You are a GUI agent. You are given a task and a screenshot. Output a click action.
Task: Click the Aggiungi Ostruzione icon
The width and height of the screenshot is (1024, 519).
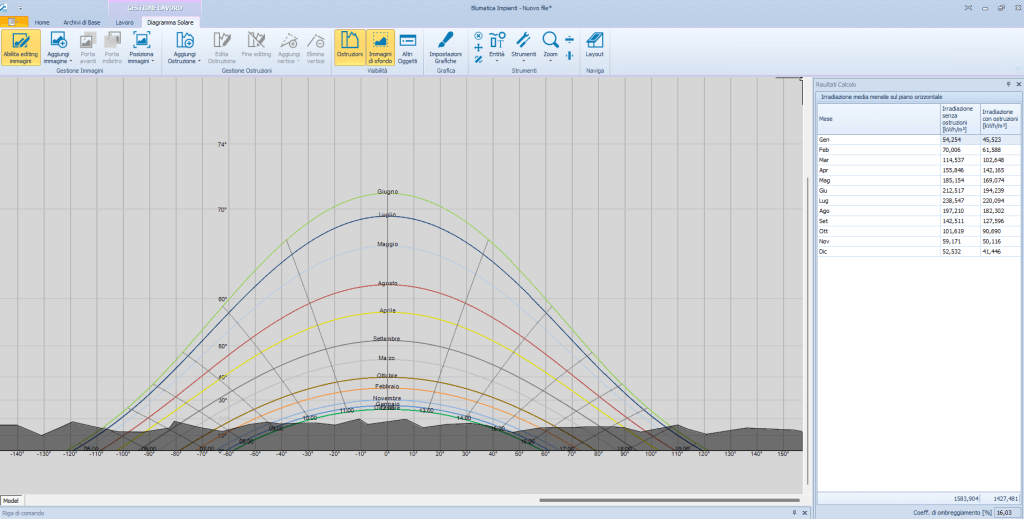184,40
